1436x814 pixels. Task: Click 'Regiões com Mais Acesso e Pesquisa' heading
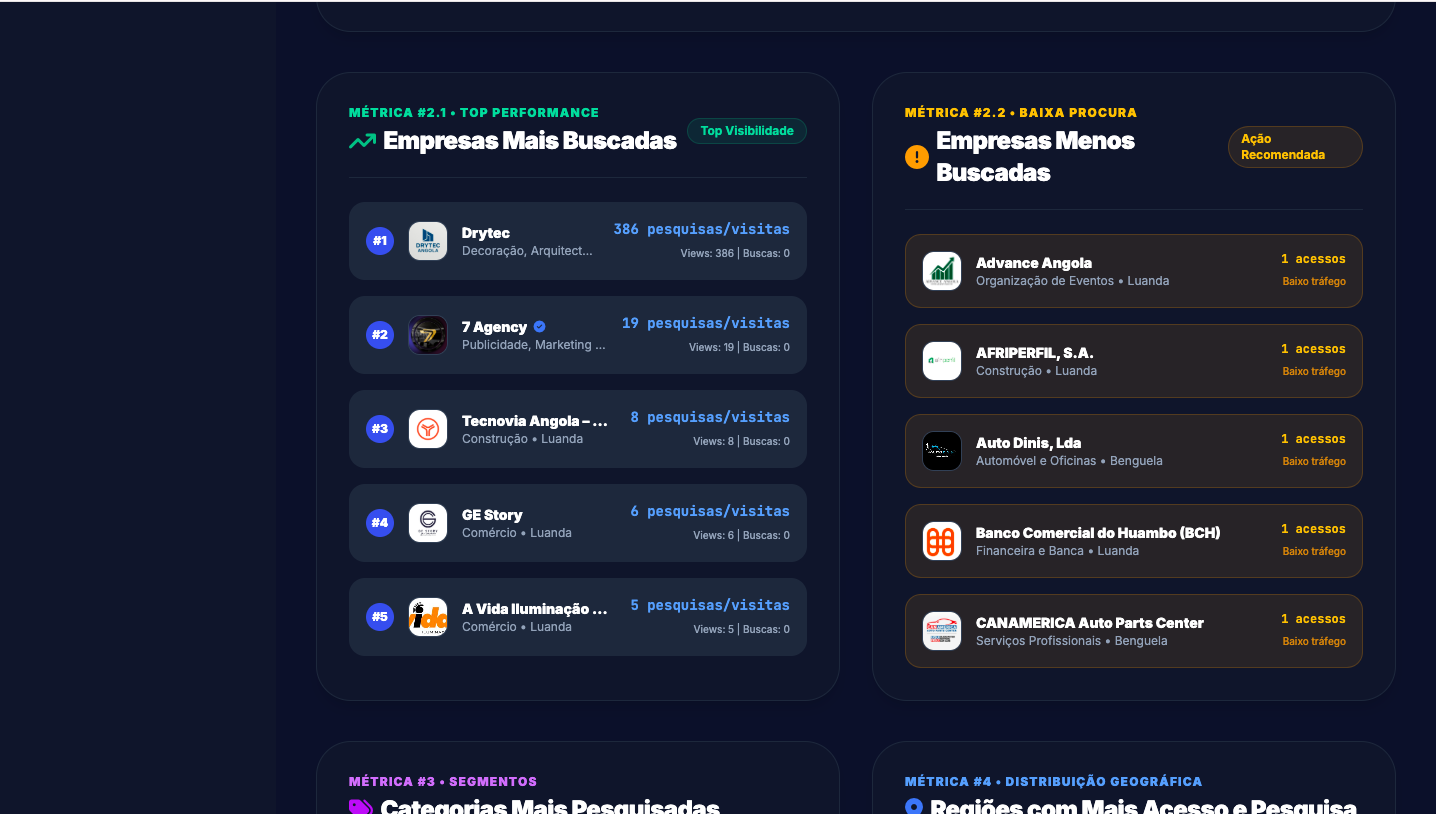(1143, 806)
